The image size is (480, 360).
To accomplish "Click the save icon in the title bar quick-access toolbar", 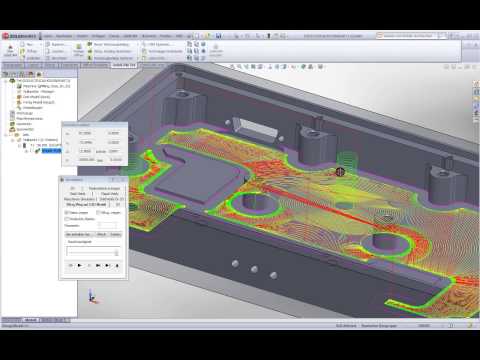I will (x=218, y=36).
